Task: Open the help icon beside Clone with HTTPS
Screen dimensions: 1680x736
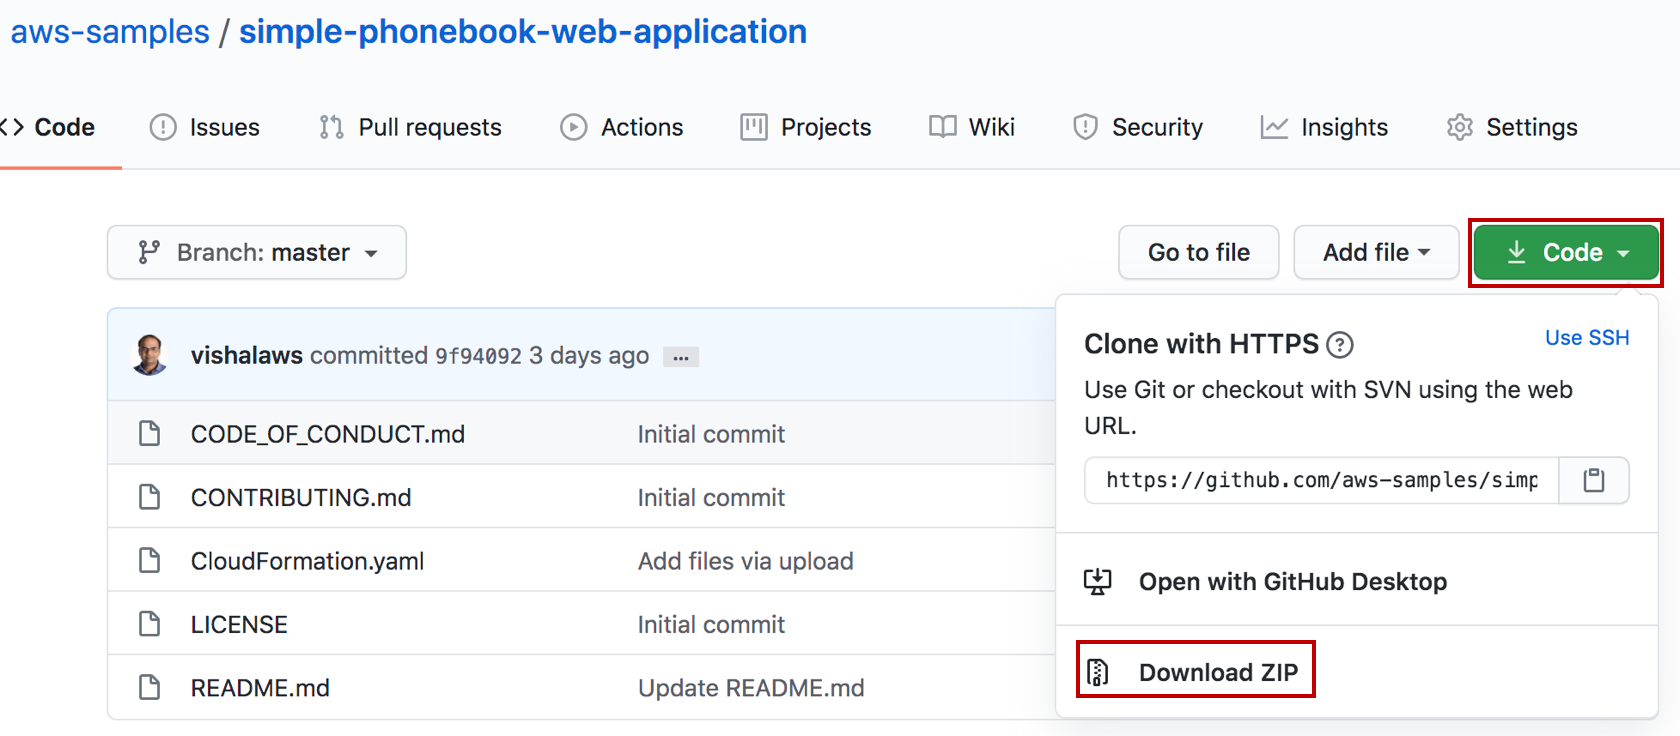Action: pos(1340,345)
